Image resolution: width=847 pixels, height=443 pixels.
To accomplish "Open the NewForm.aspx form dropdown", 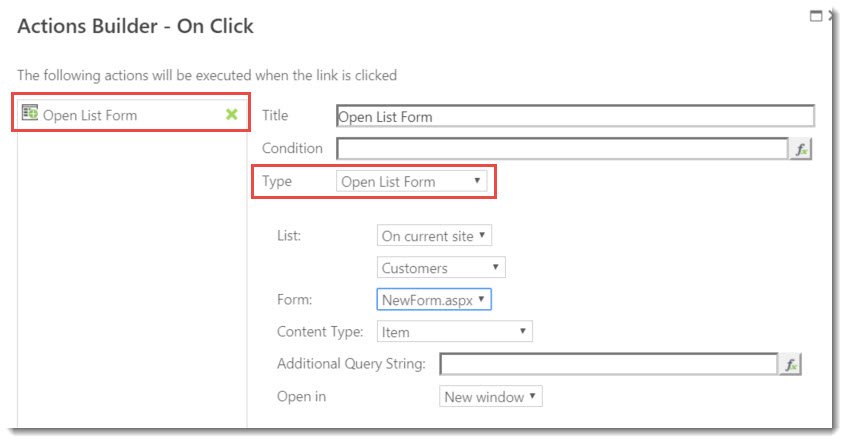I will [434, 299].
